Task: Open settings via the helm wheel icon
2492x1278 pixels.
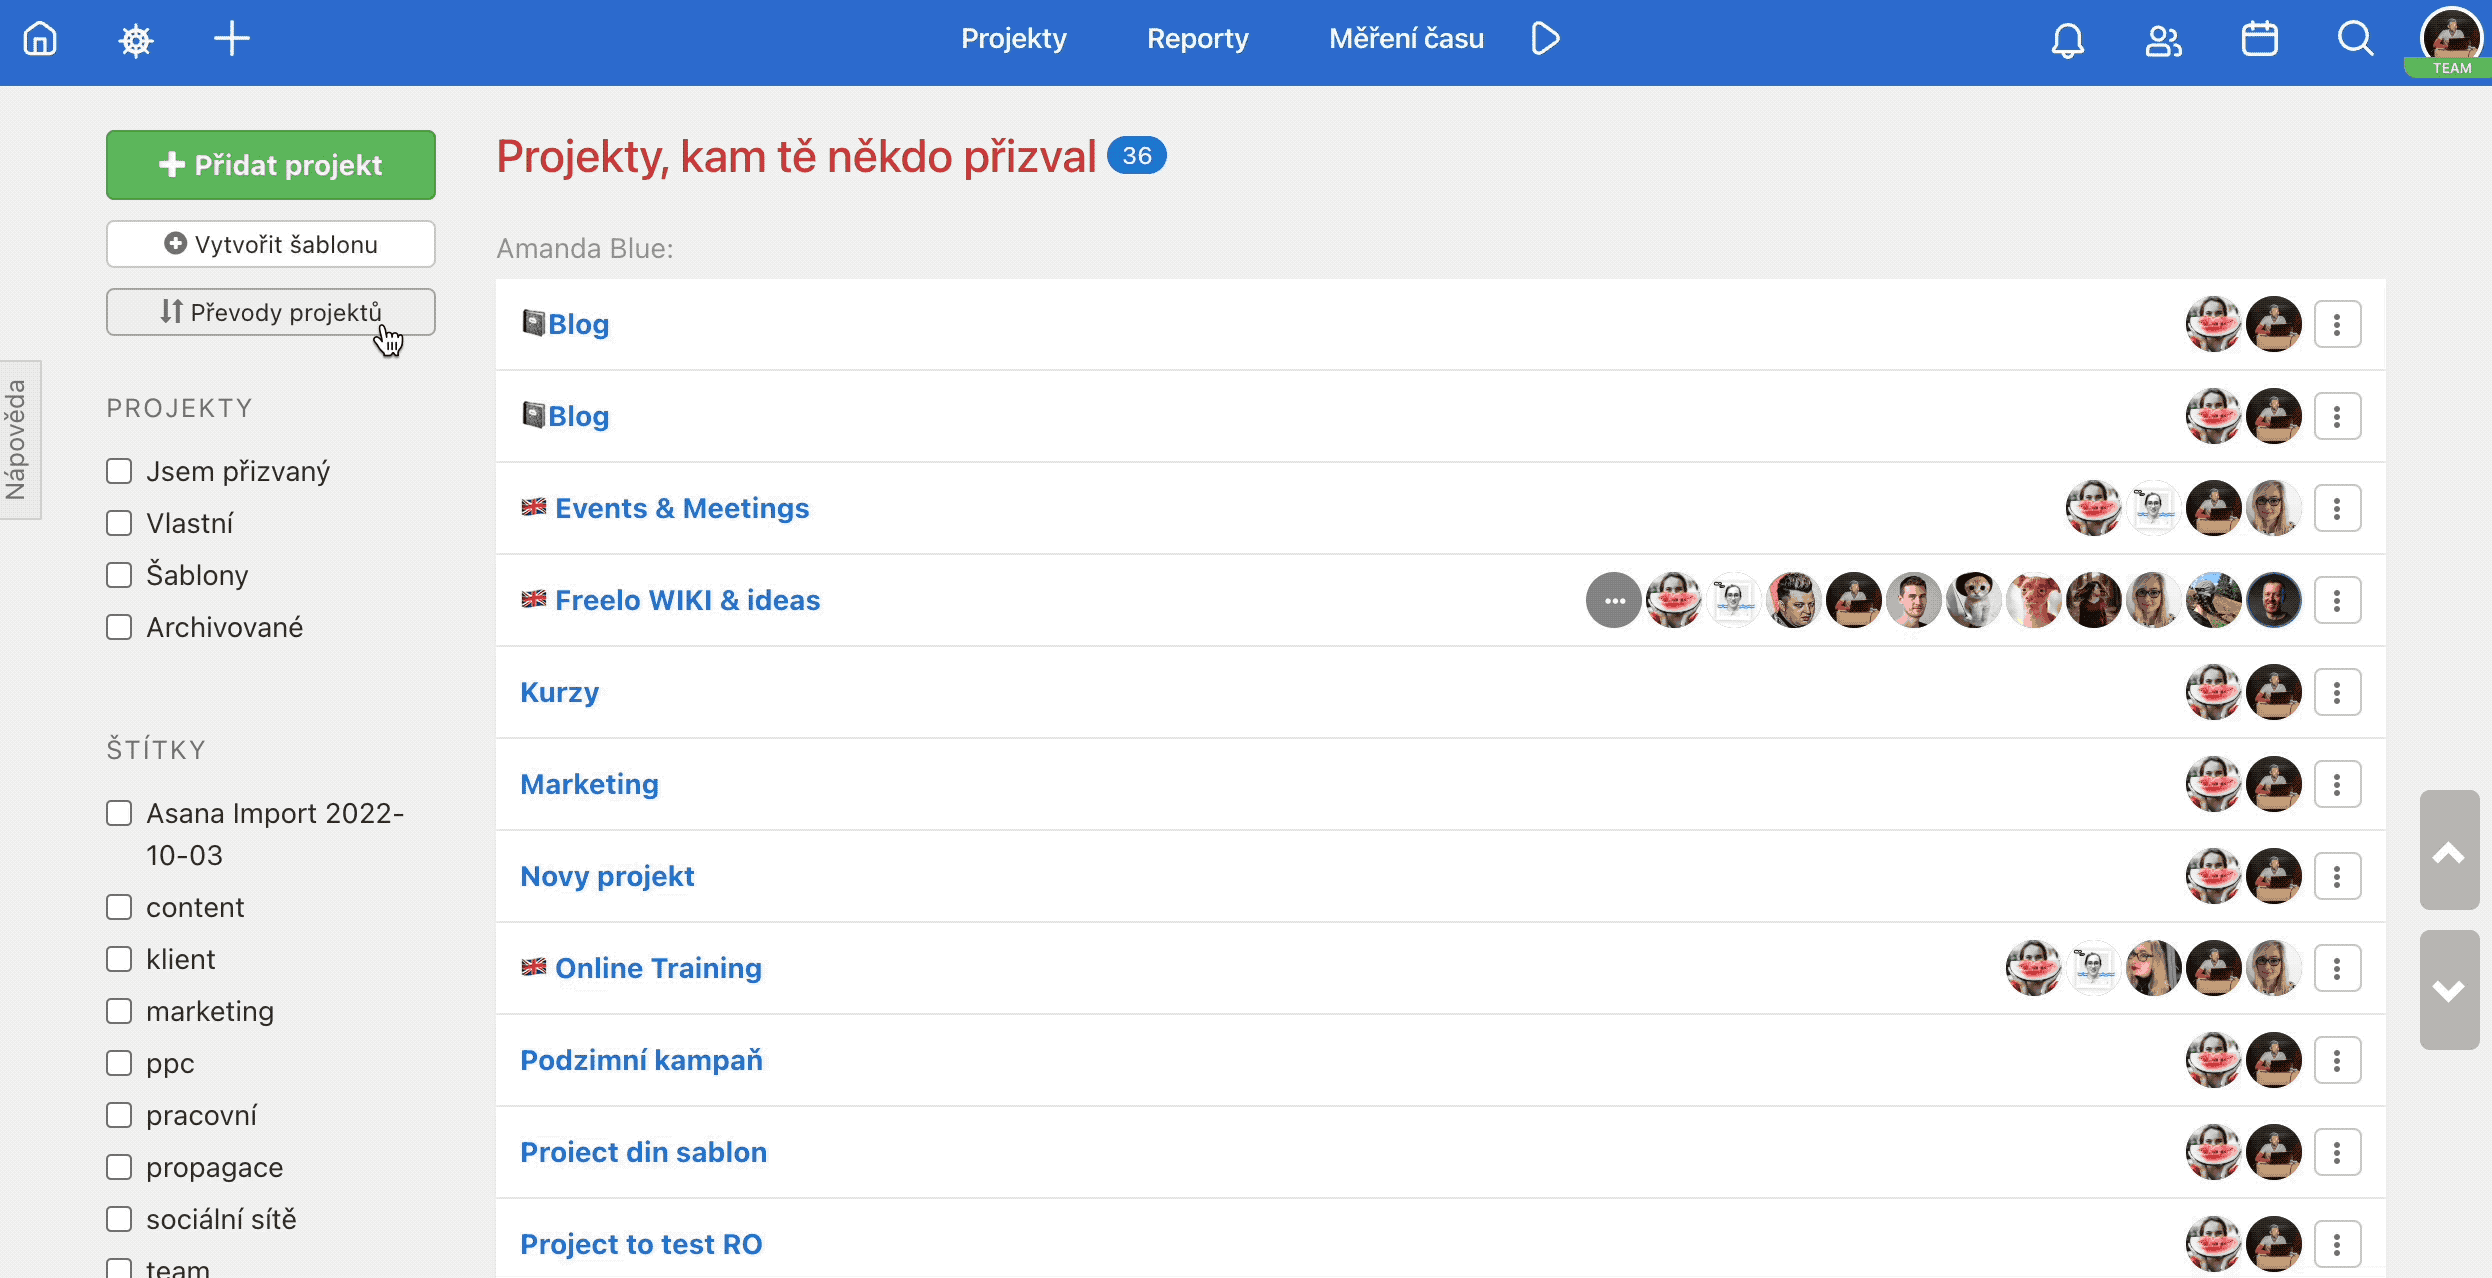Action: (x=136, y=40)
